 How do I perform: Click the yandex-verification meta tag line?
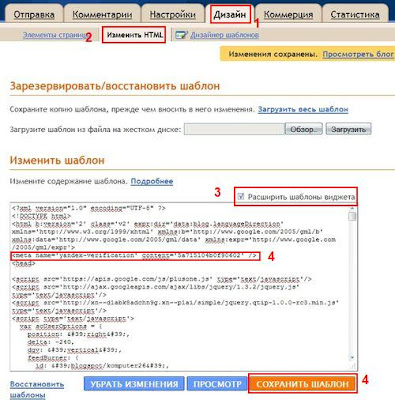click(x=135, y=256)
